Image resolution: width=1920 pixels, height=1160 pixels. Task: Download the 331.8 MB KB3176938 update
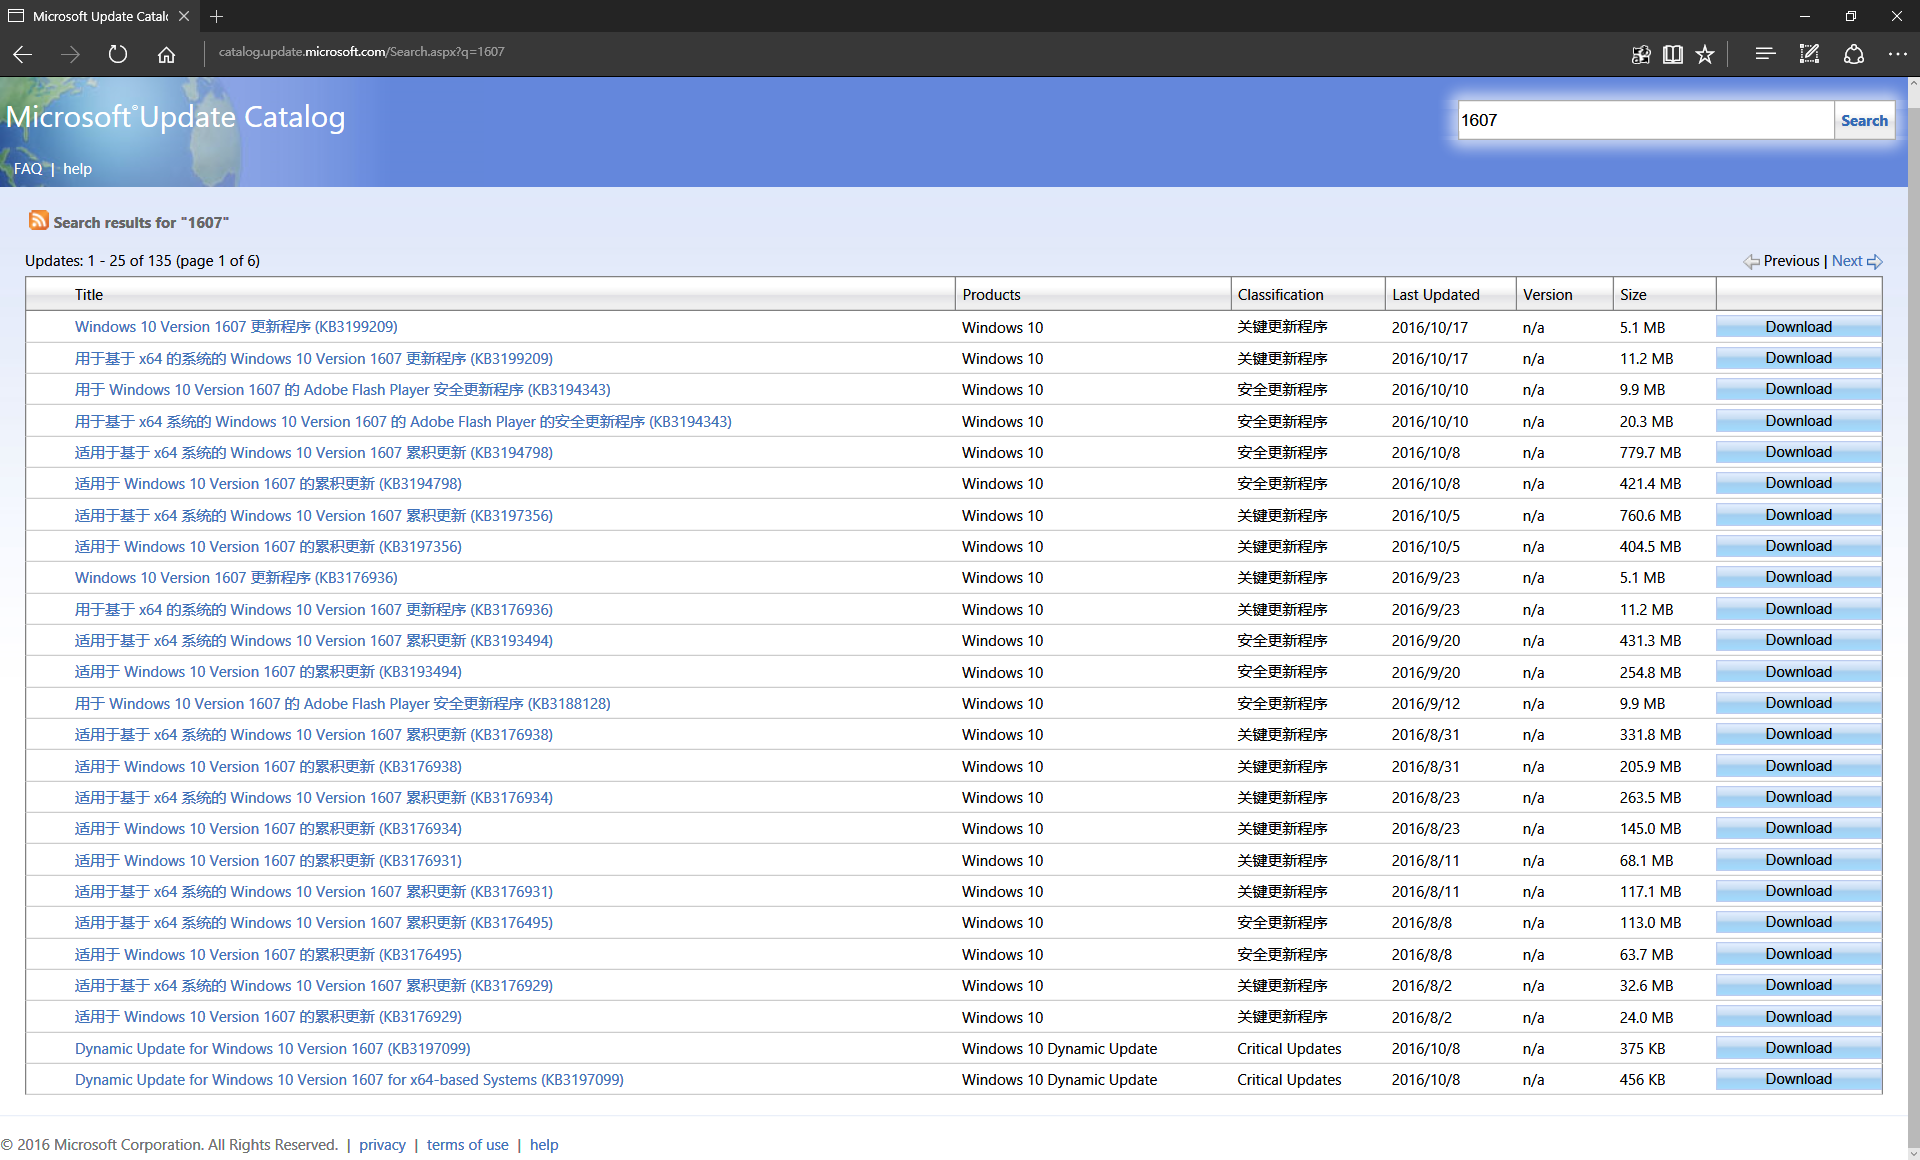[1798, 734]
